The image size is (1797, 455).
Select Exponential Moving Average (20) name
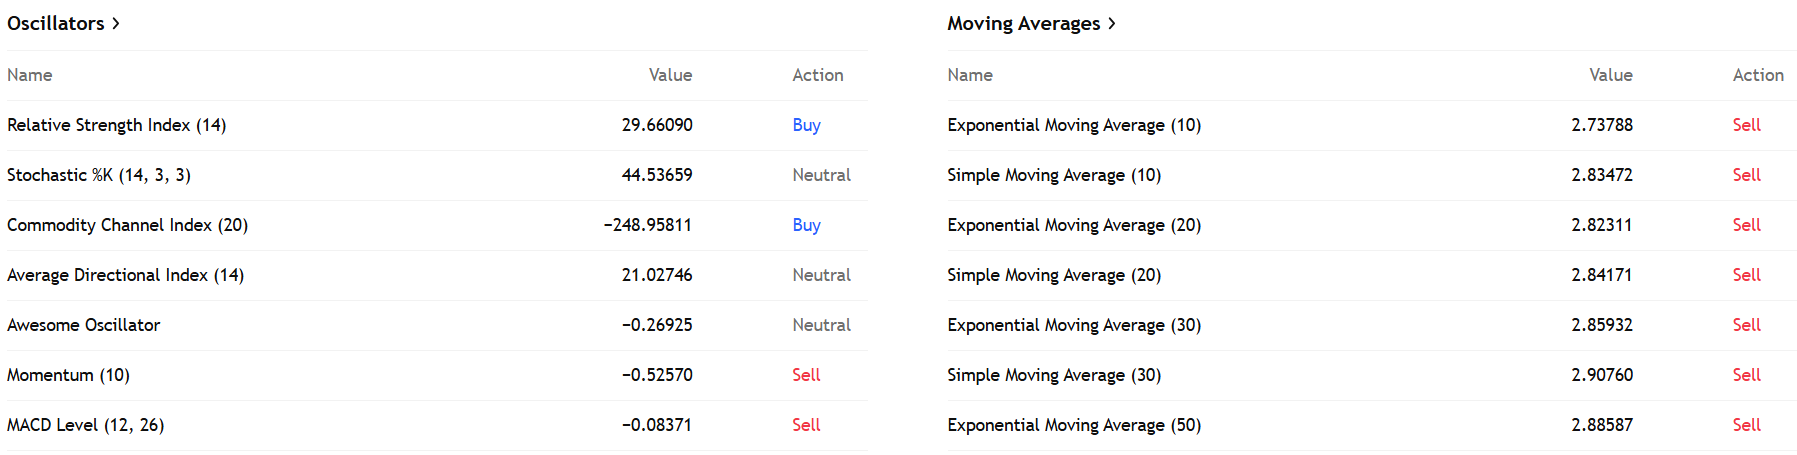tap(1073, 225)
